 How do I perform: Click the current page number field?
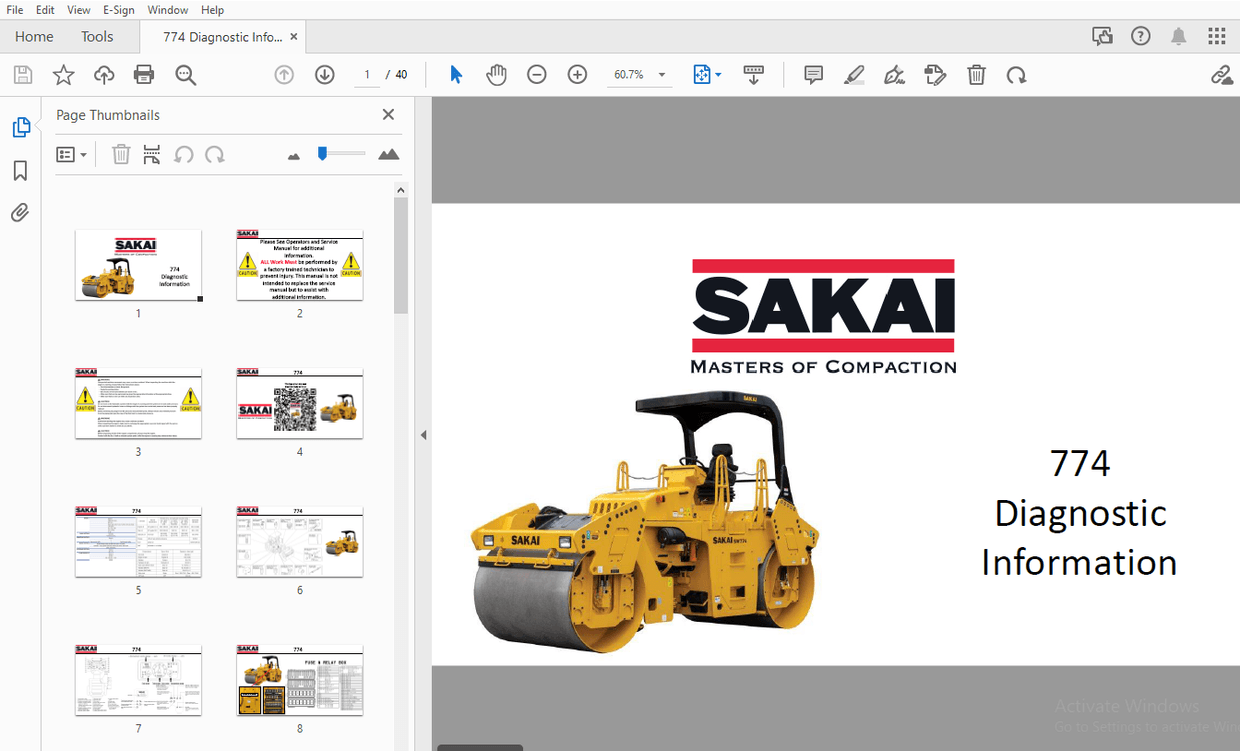(x=366, y=75)
